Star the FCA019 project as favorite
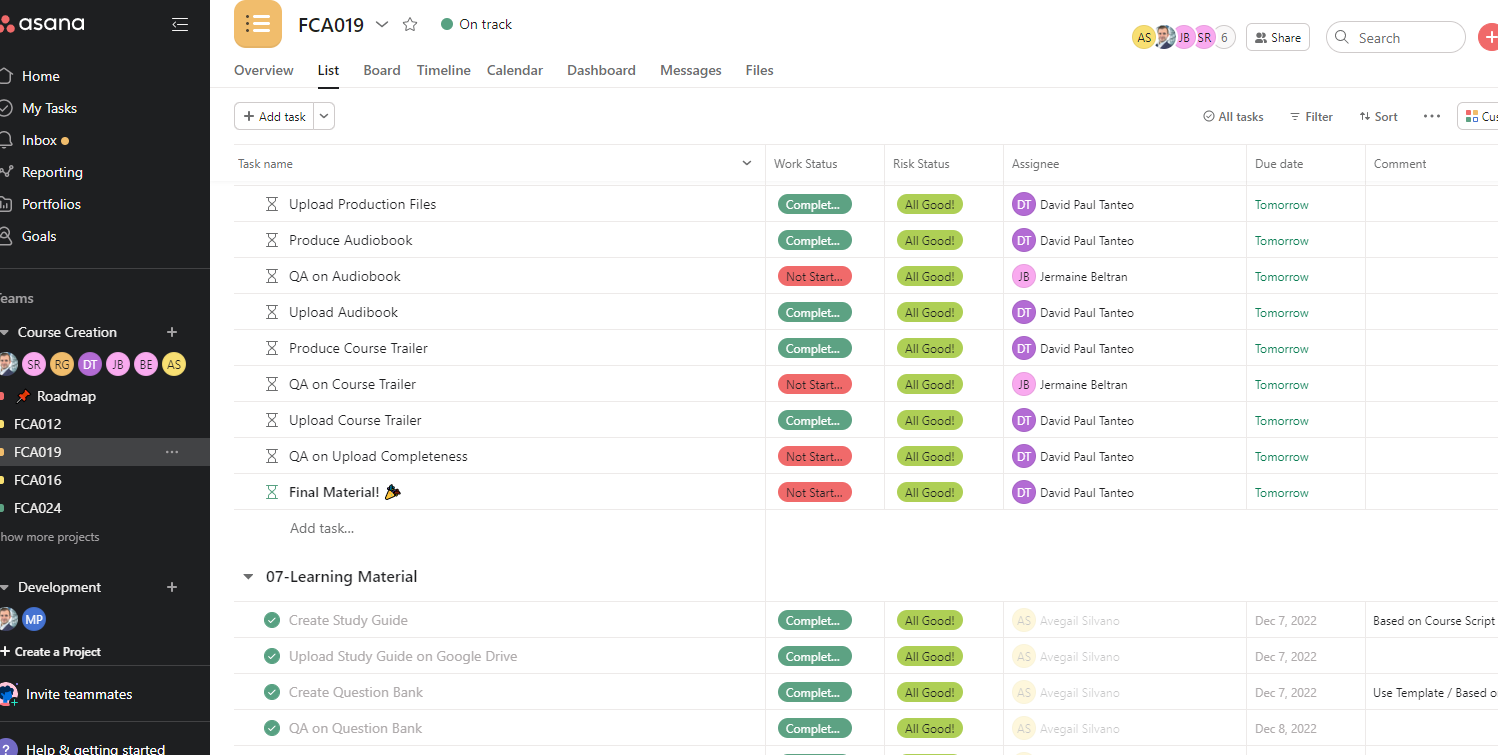Viewport: 1498px width, 755px height. (x=410, y=25)
